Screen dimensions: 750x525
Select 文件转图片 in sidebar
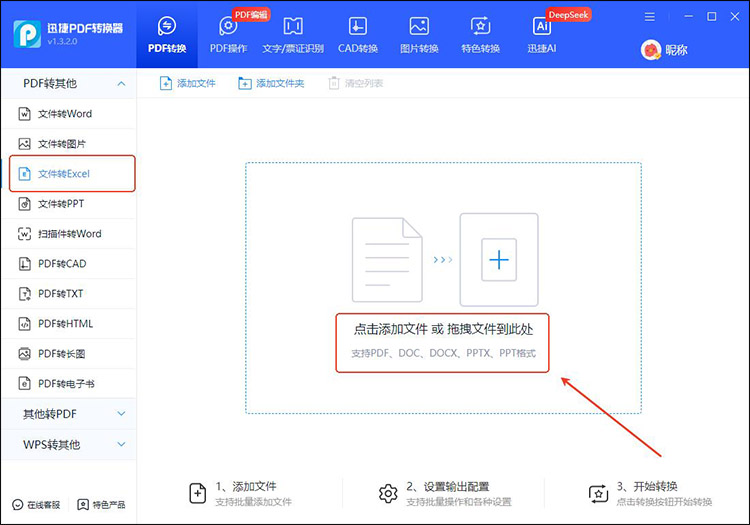tap(68, 144)
